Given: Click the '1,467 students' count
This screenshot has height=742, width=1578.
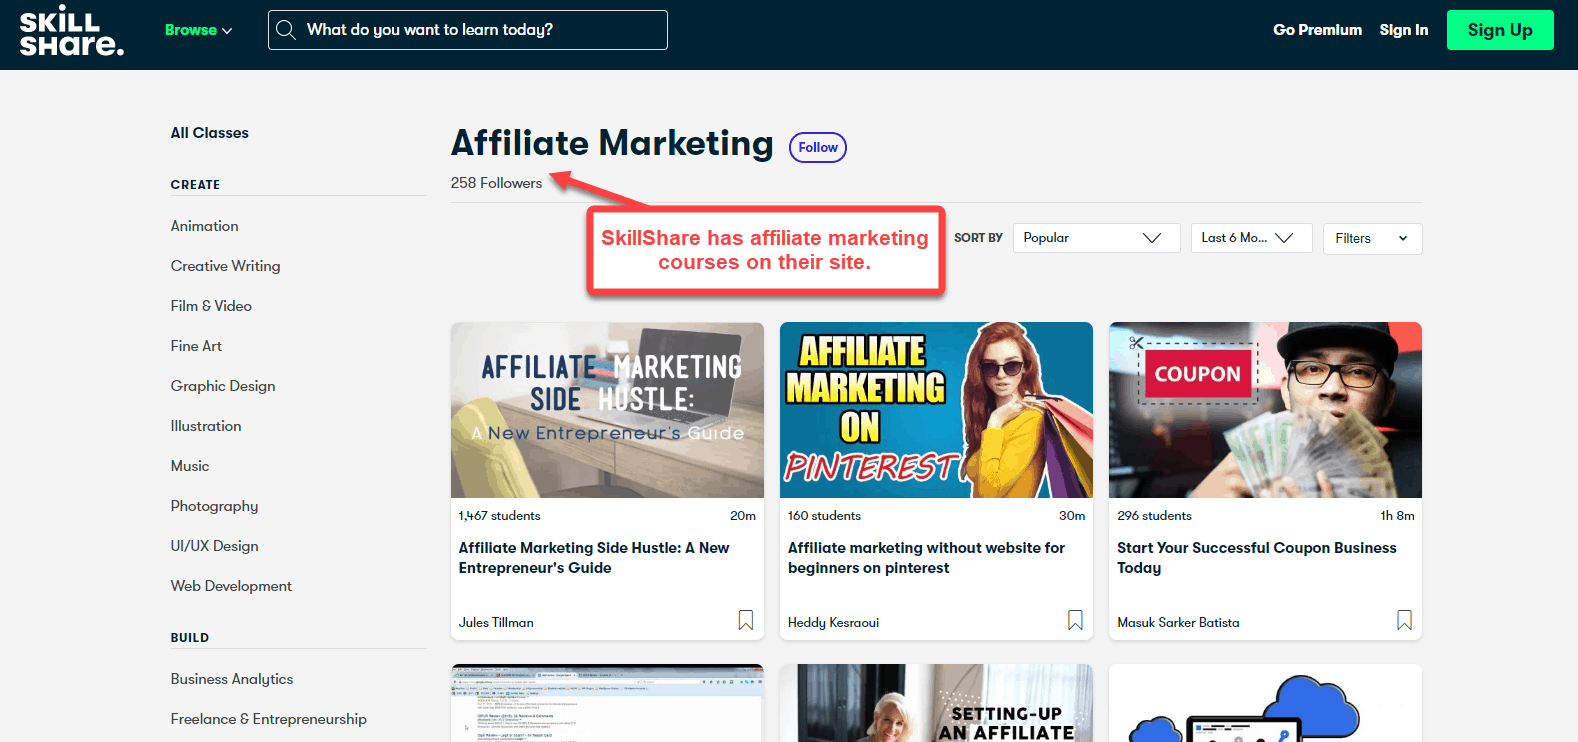Looking at the screenshot, I should click(x=499, y=516).
